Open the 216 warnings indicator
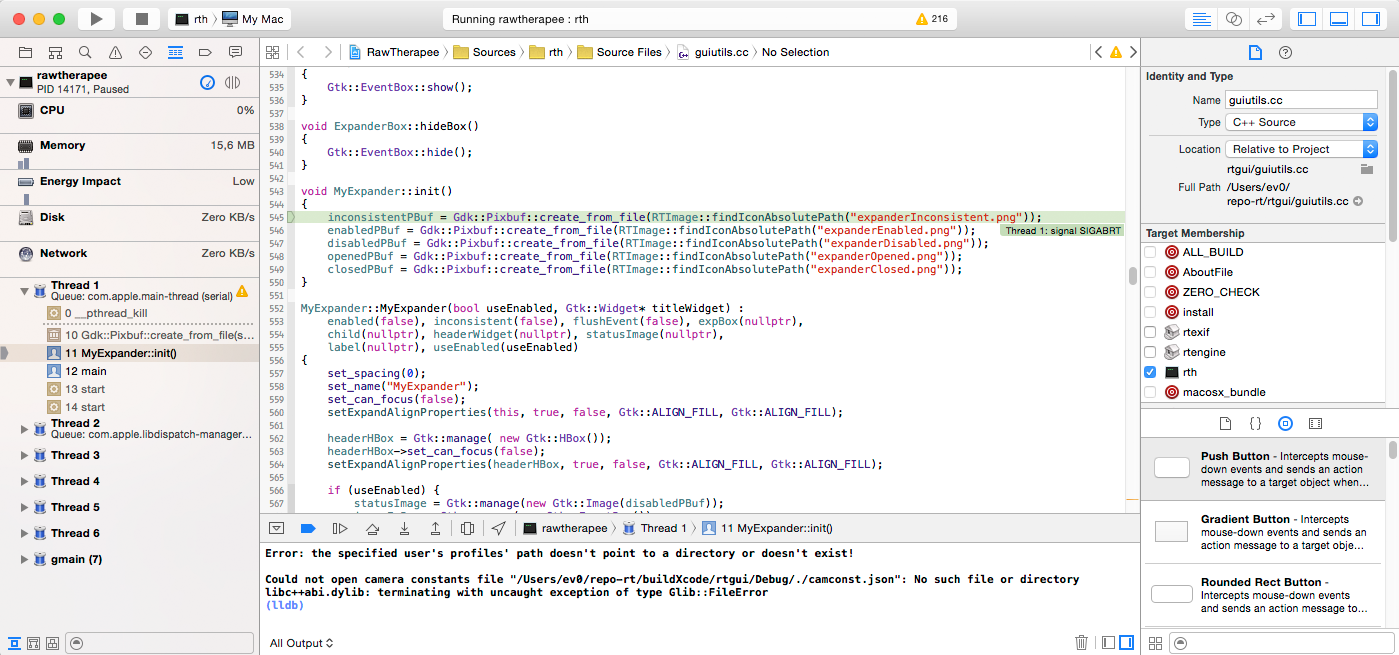 [x=932, y=19]
